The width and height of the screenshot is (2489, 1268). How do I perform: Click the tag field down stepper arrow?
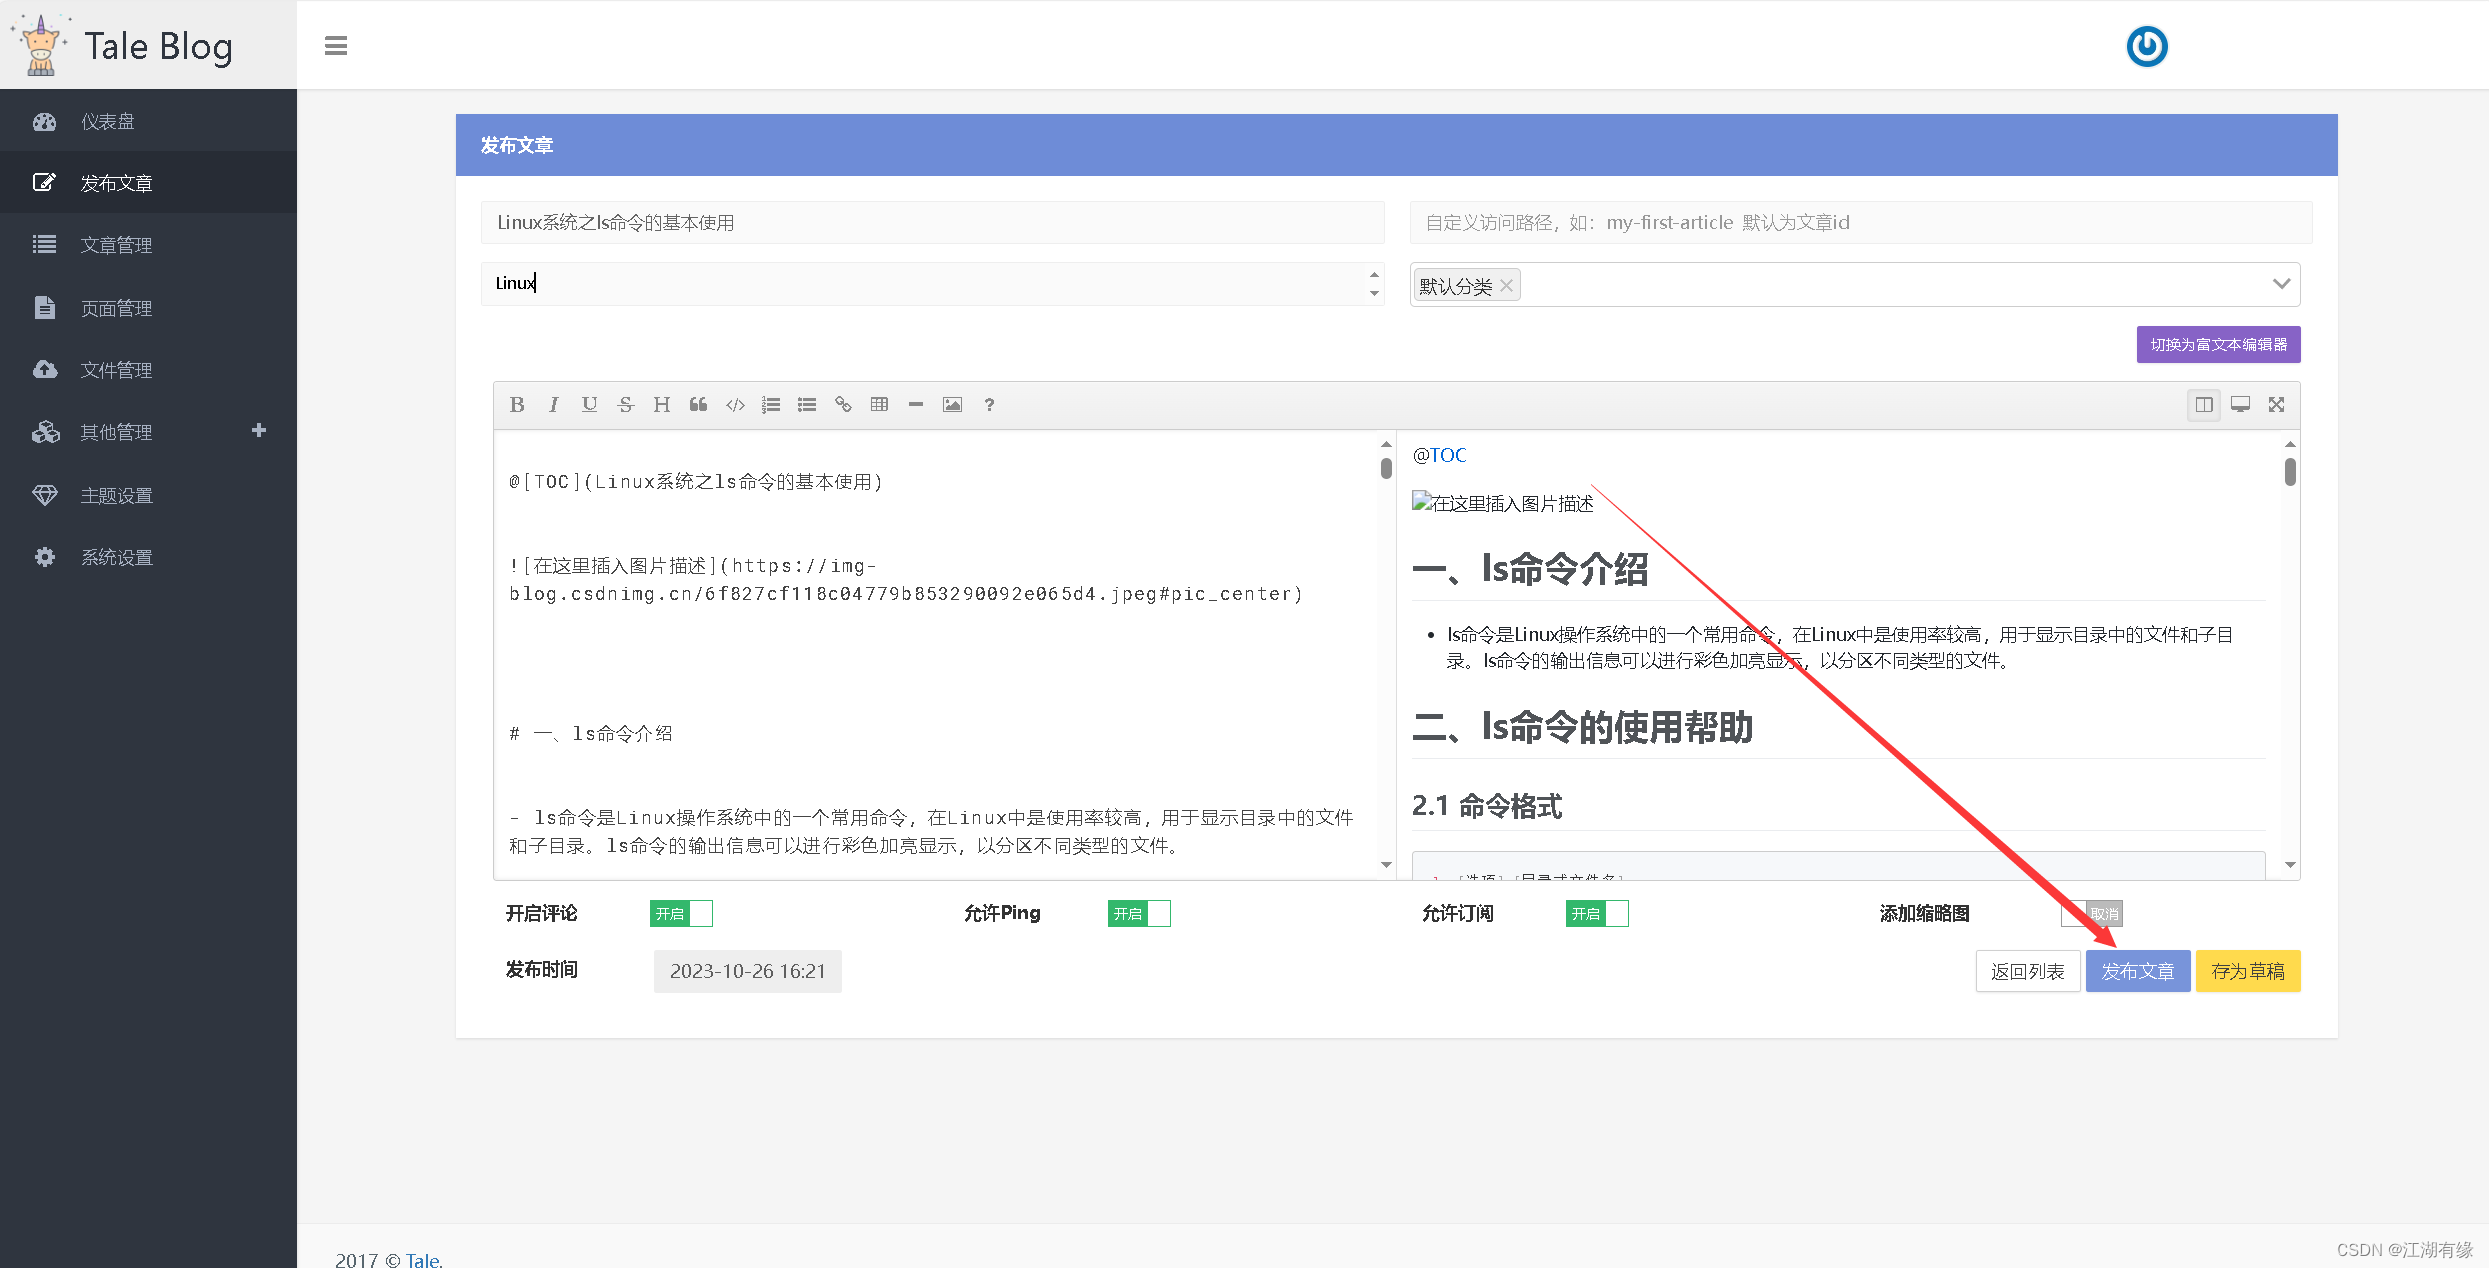(1374, 293)
